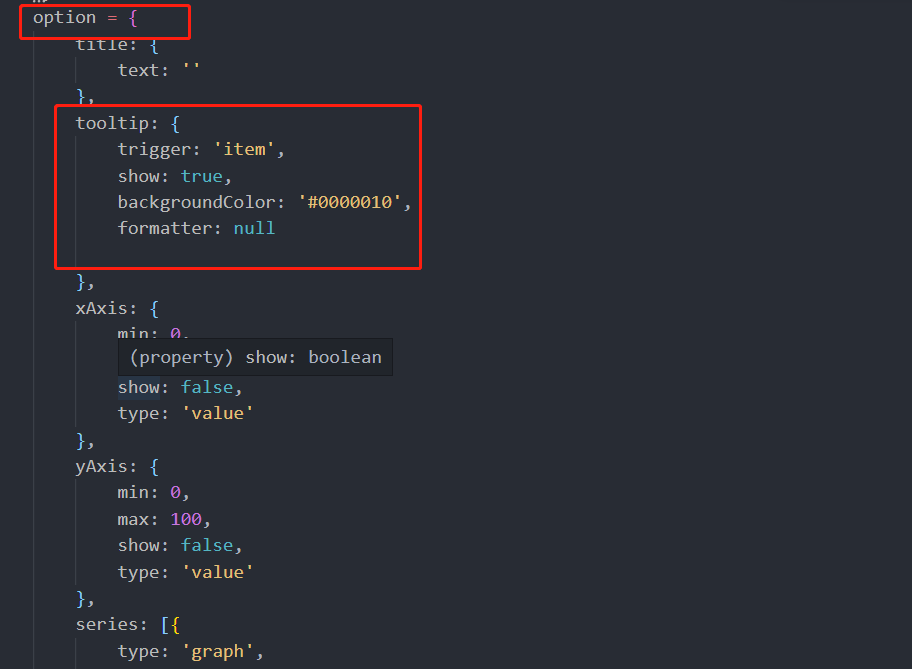Click 'show' key inside yAxis block
Image resolution: width=912 pixels, height=669 pixels.
coord(138,546)
